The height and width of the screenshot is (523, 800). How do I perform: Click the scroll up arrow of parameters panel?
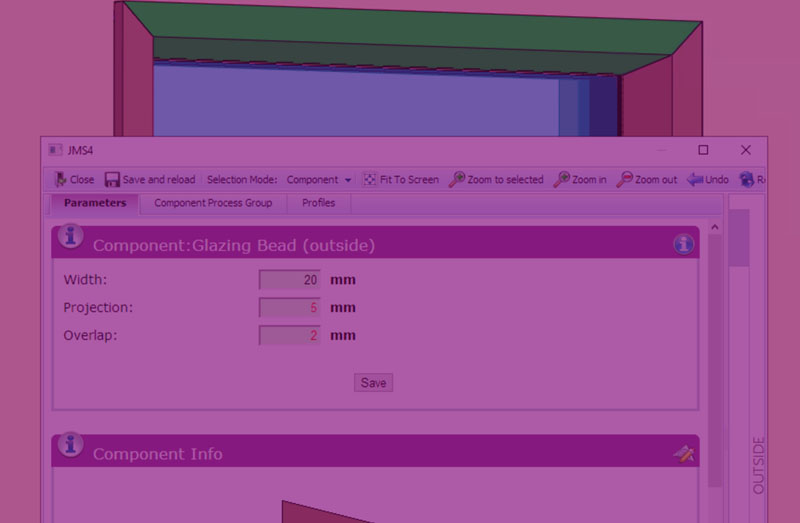715,228
